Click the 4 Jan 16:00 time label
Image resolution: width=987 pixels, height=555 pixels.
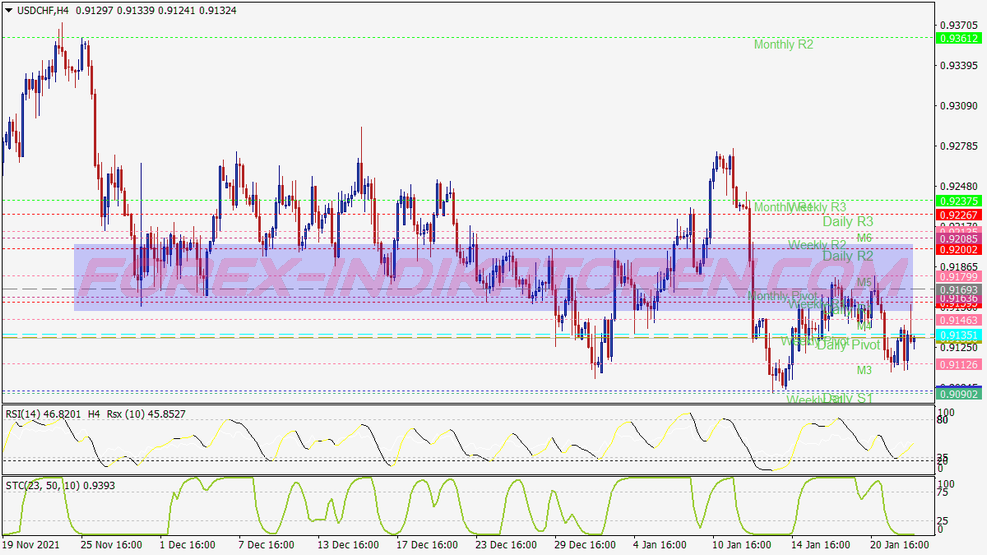[660, 545]
